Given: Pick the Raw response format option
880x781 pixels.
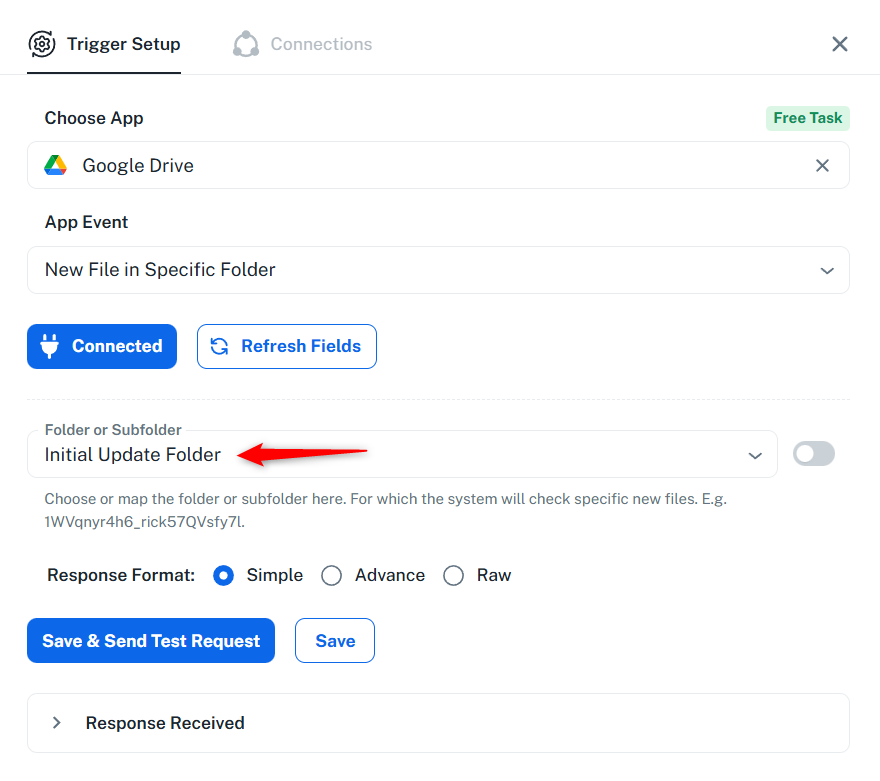Looking at the screenshot, I should pyautogui.click(x=454, y=575).
